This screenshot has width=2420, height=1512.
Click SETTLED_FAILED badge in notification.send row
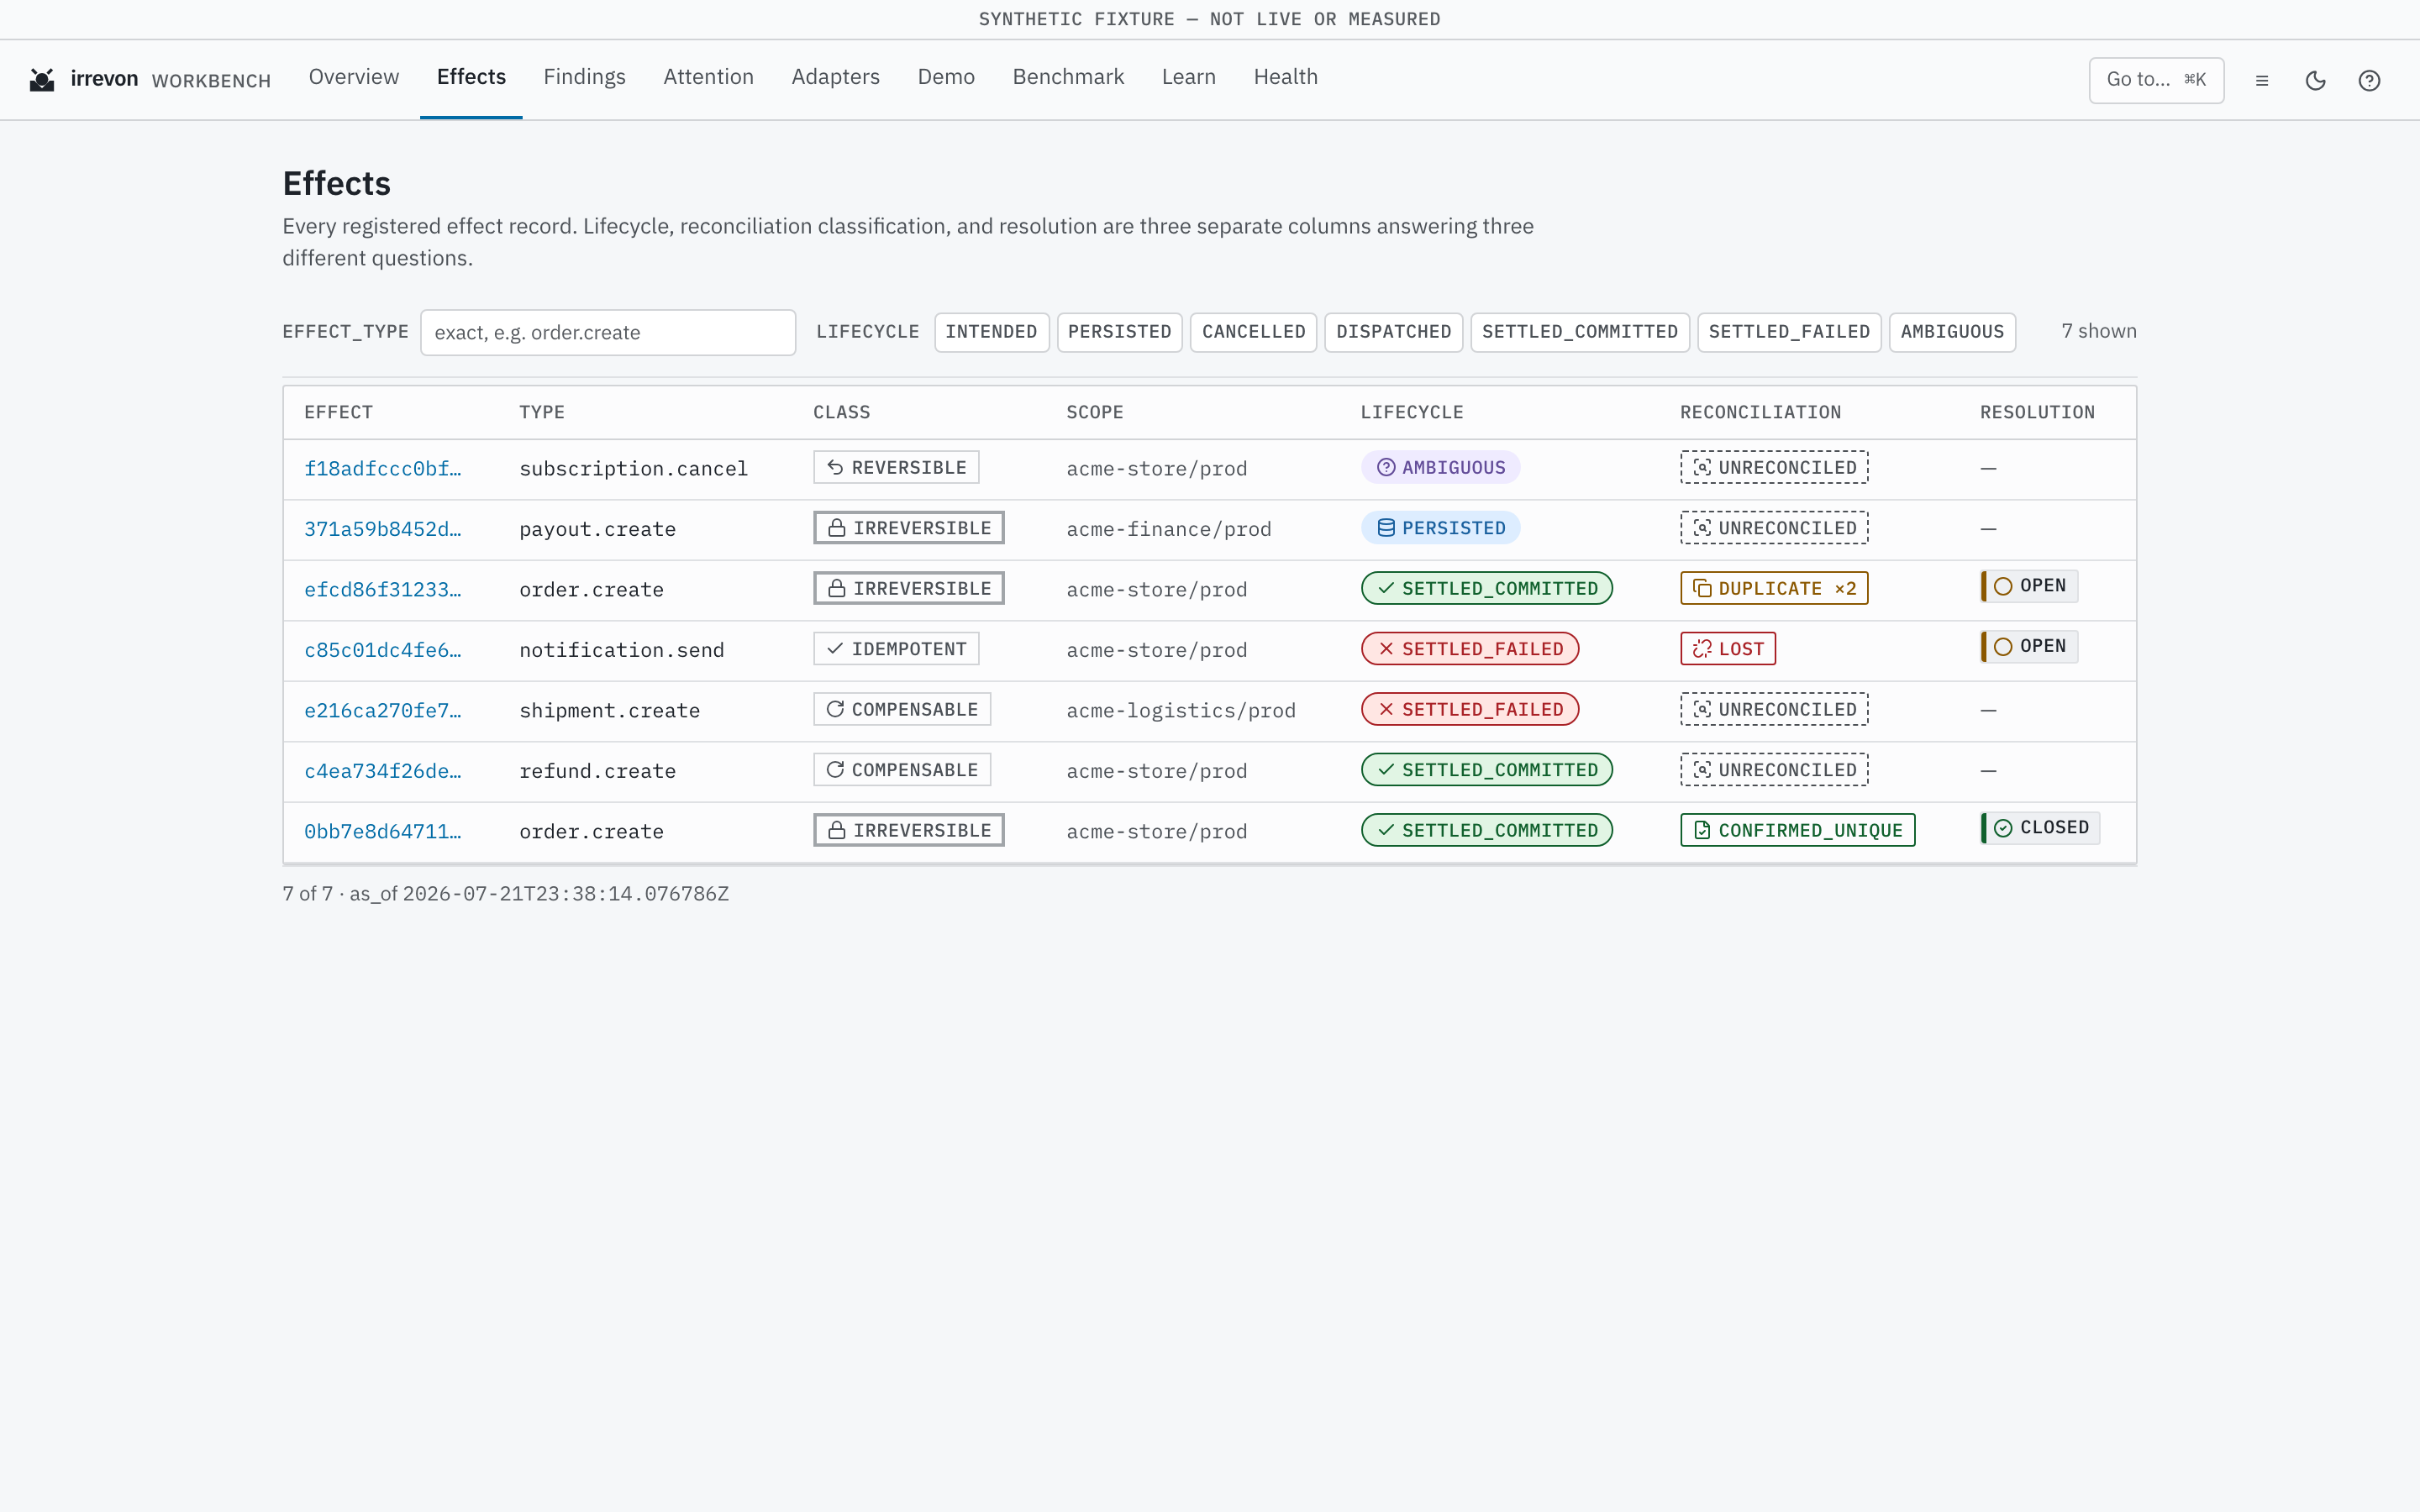1470,649
